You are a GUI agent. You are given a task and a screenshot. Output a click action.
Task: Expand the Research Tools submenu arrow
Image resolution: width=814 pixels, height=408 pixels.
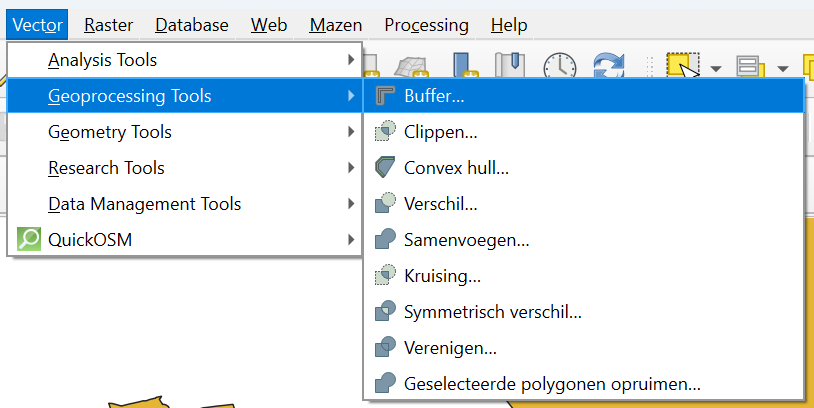coord(351,168)
